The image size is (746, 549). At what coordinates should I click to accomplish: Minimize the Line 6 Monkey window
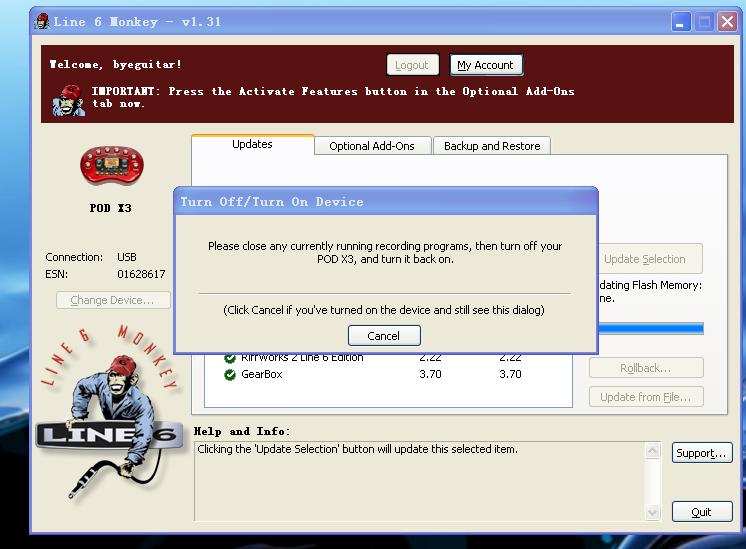pos(681,22)
